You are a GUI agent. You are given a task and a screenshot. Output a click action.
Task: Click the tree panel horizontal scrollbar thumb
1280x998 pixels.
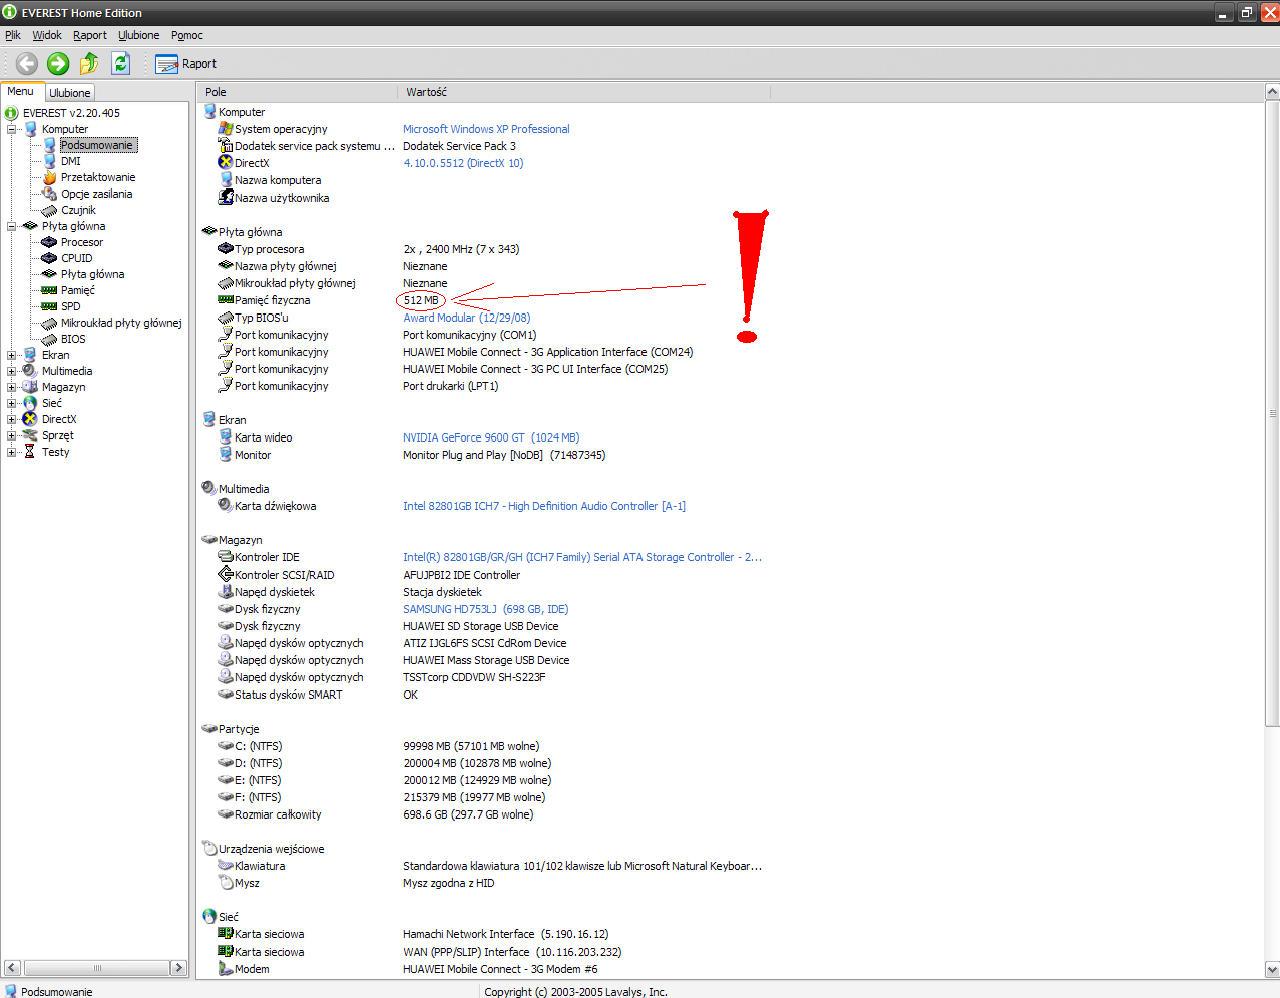click(97, 968)
